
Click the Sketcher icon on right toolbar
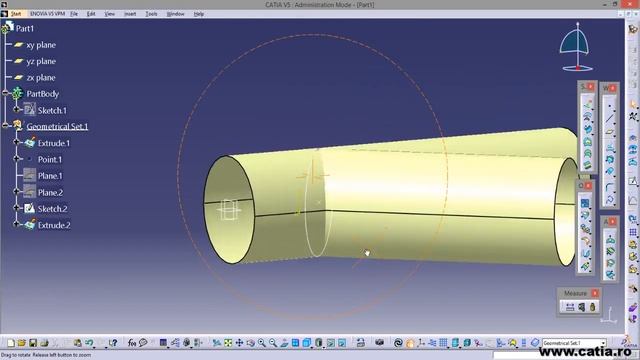pyautogui.click(x=633, y=181)
